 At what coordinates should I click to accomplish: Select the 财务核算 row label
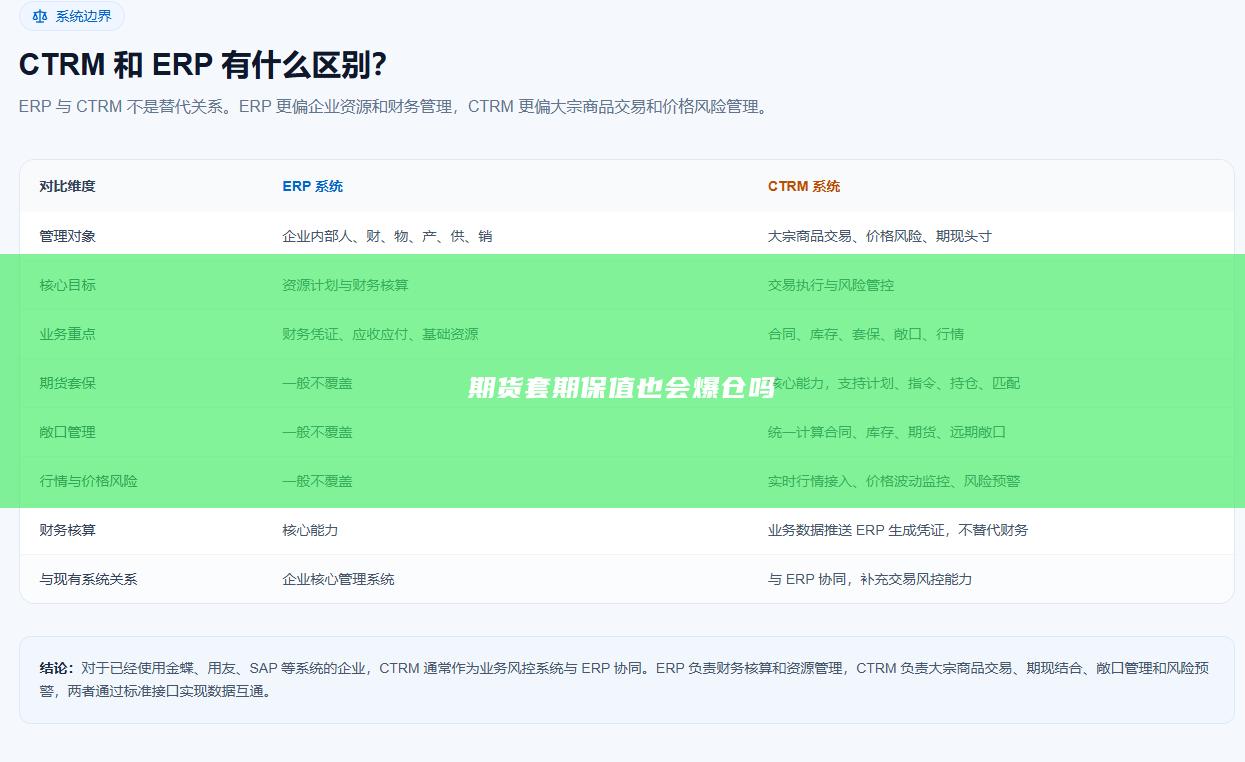point(68,530)
